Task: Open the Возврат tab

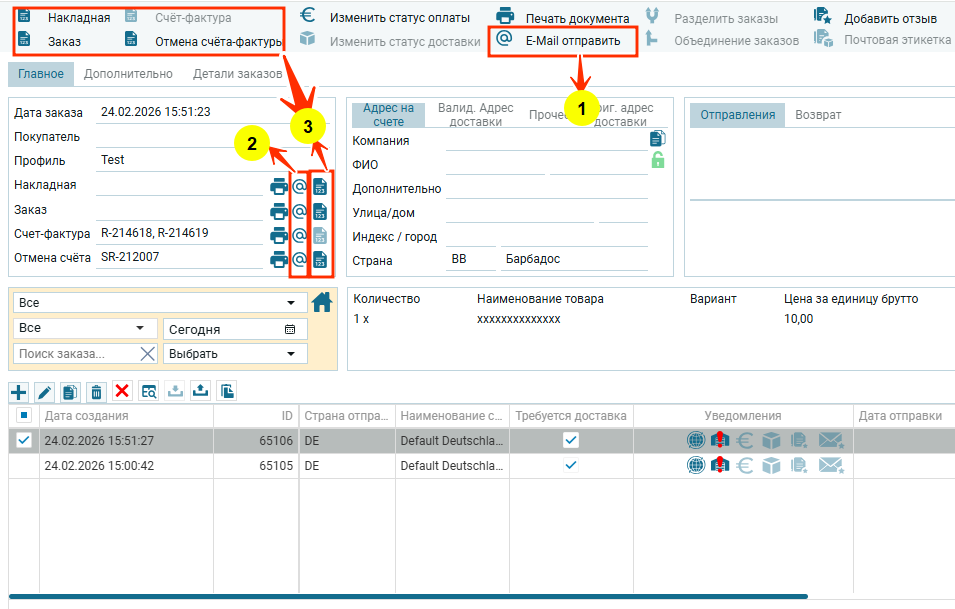Action: [817, 115]
